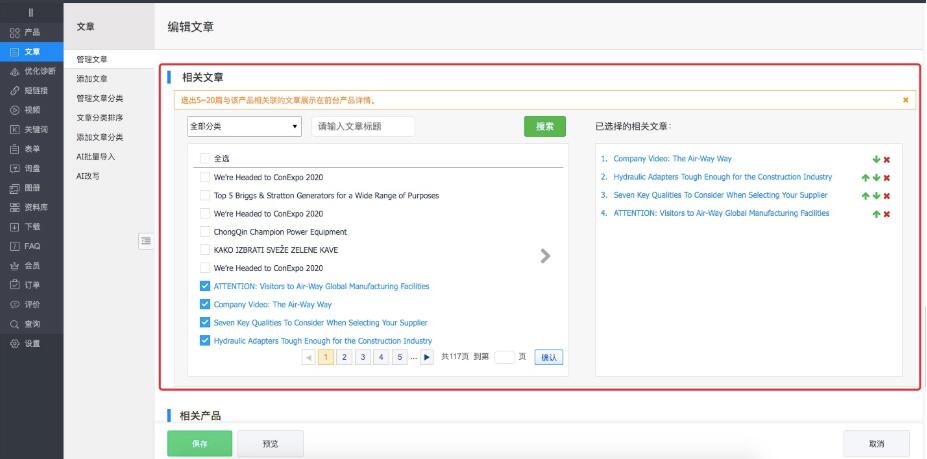Click the gray right arrow between the lists
This screenshot has width=927, height=459.
[x=545, y=255]
